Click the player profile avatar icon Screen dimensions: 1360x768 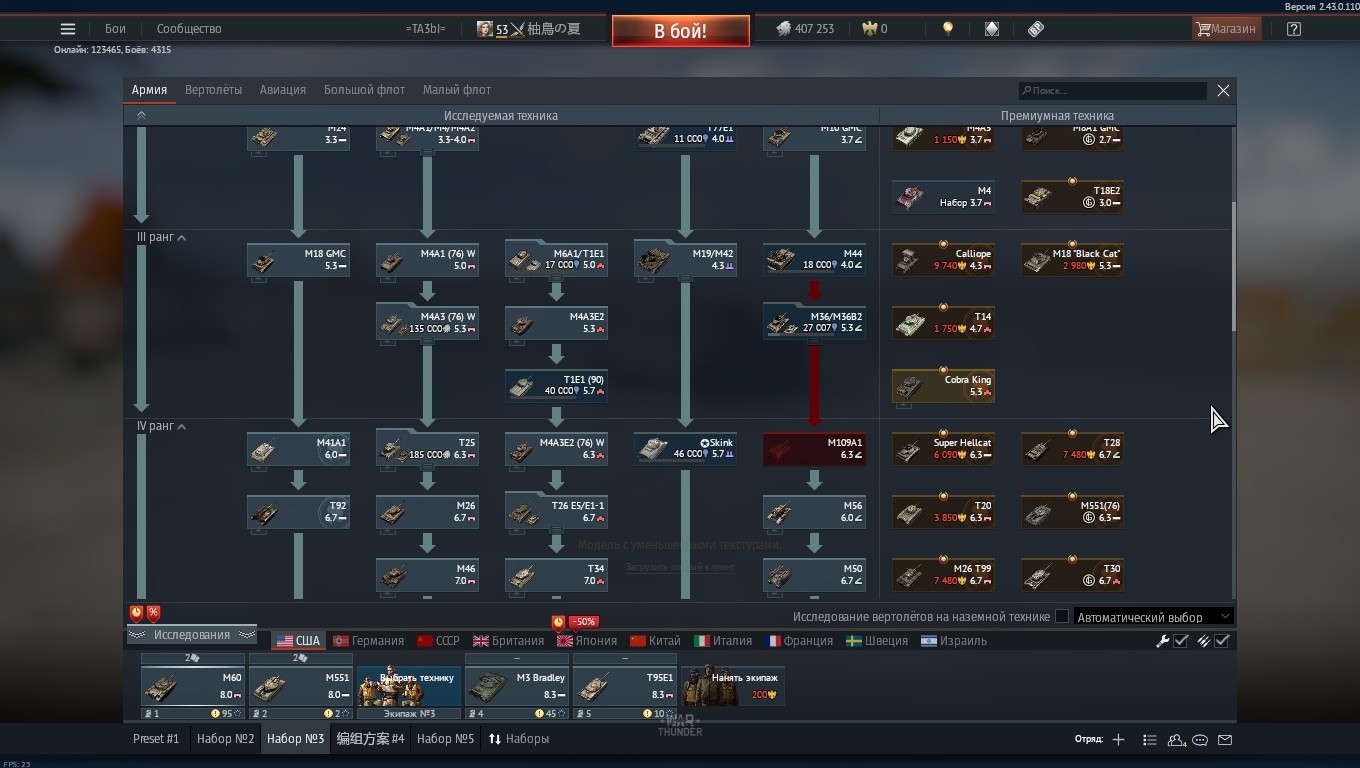(485, 29)
